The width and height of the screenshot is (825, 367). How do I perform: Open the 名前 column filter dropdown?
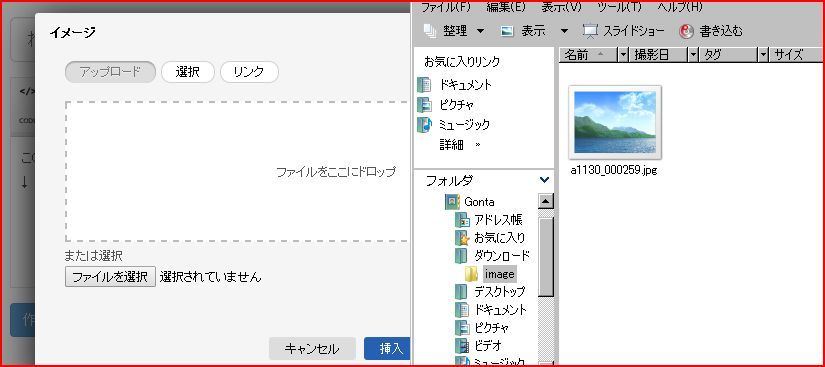tap(623, 55)
